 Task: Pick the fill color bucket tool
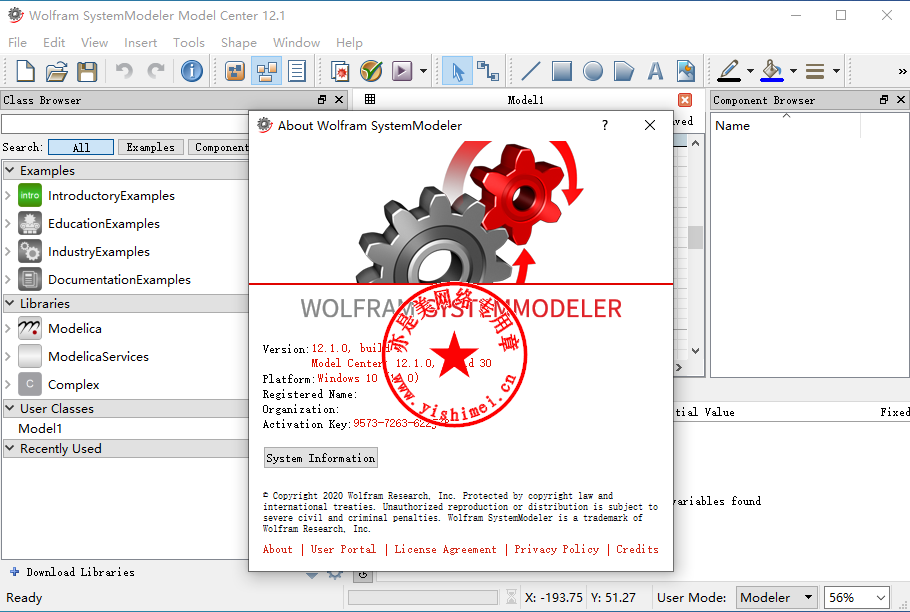click(x=772, y=71)
